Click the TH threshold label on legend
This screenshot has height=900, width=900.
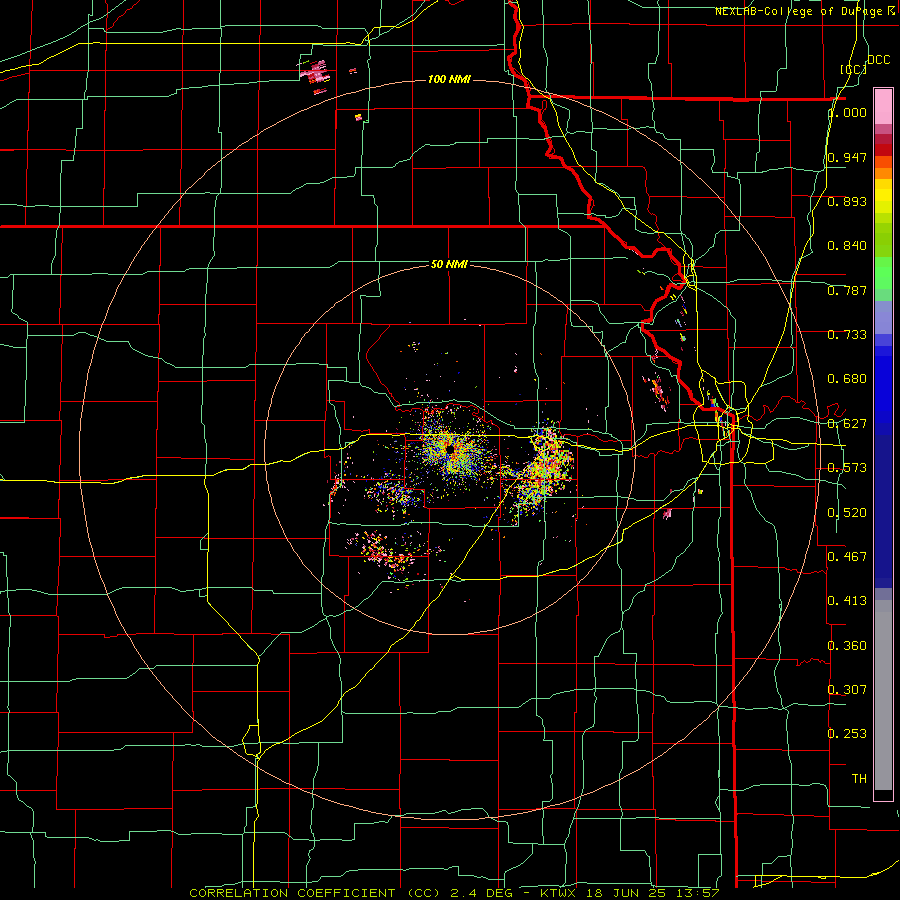[x=859, y=779]
